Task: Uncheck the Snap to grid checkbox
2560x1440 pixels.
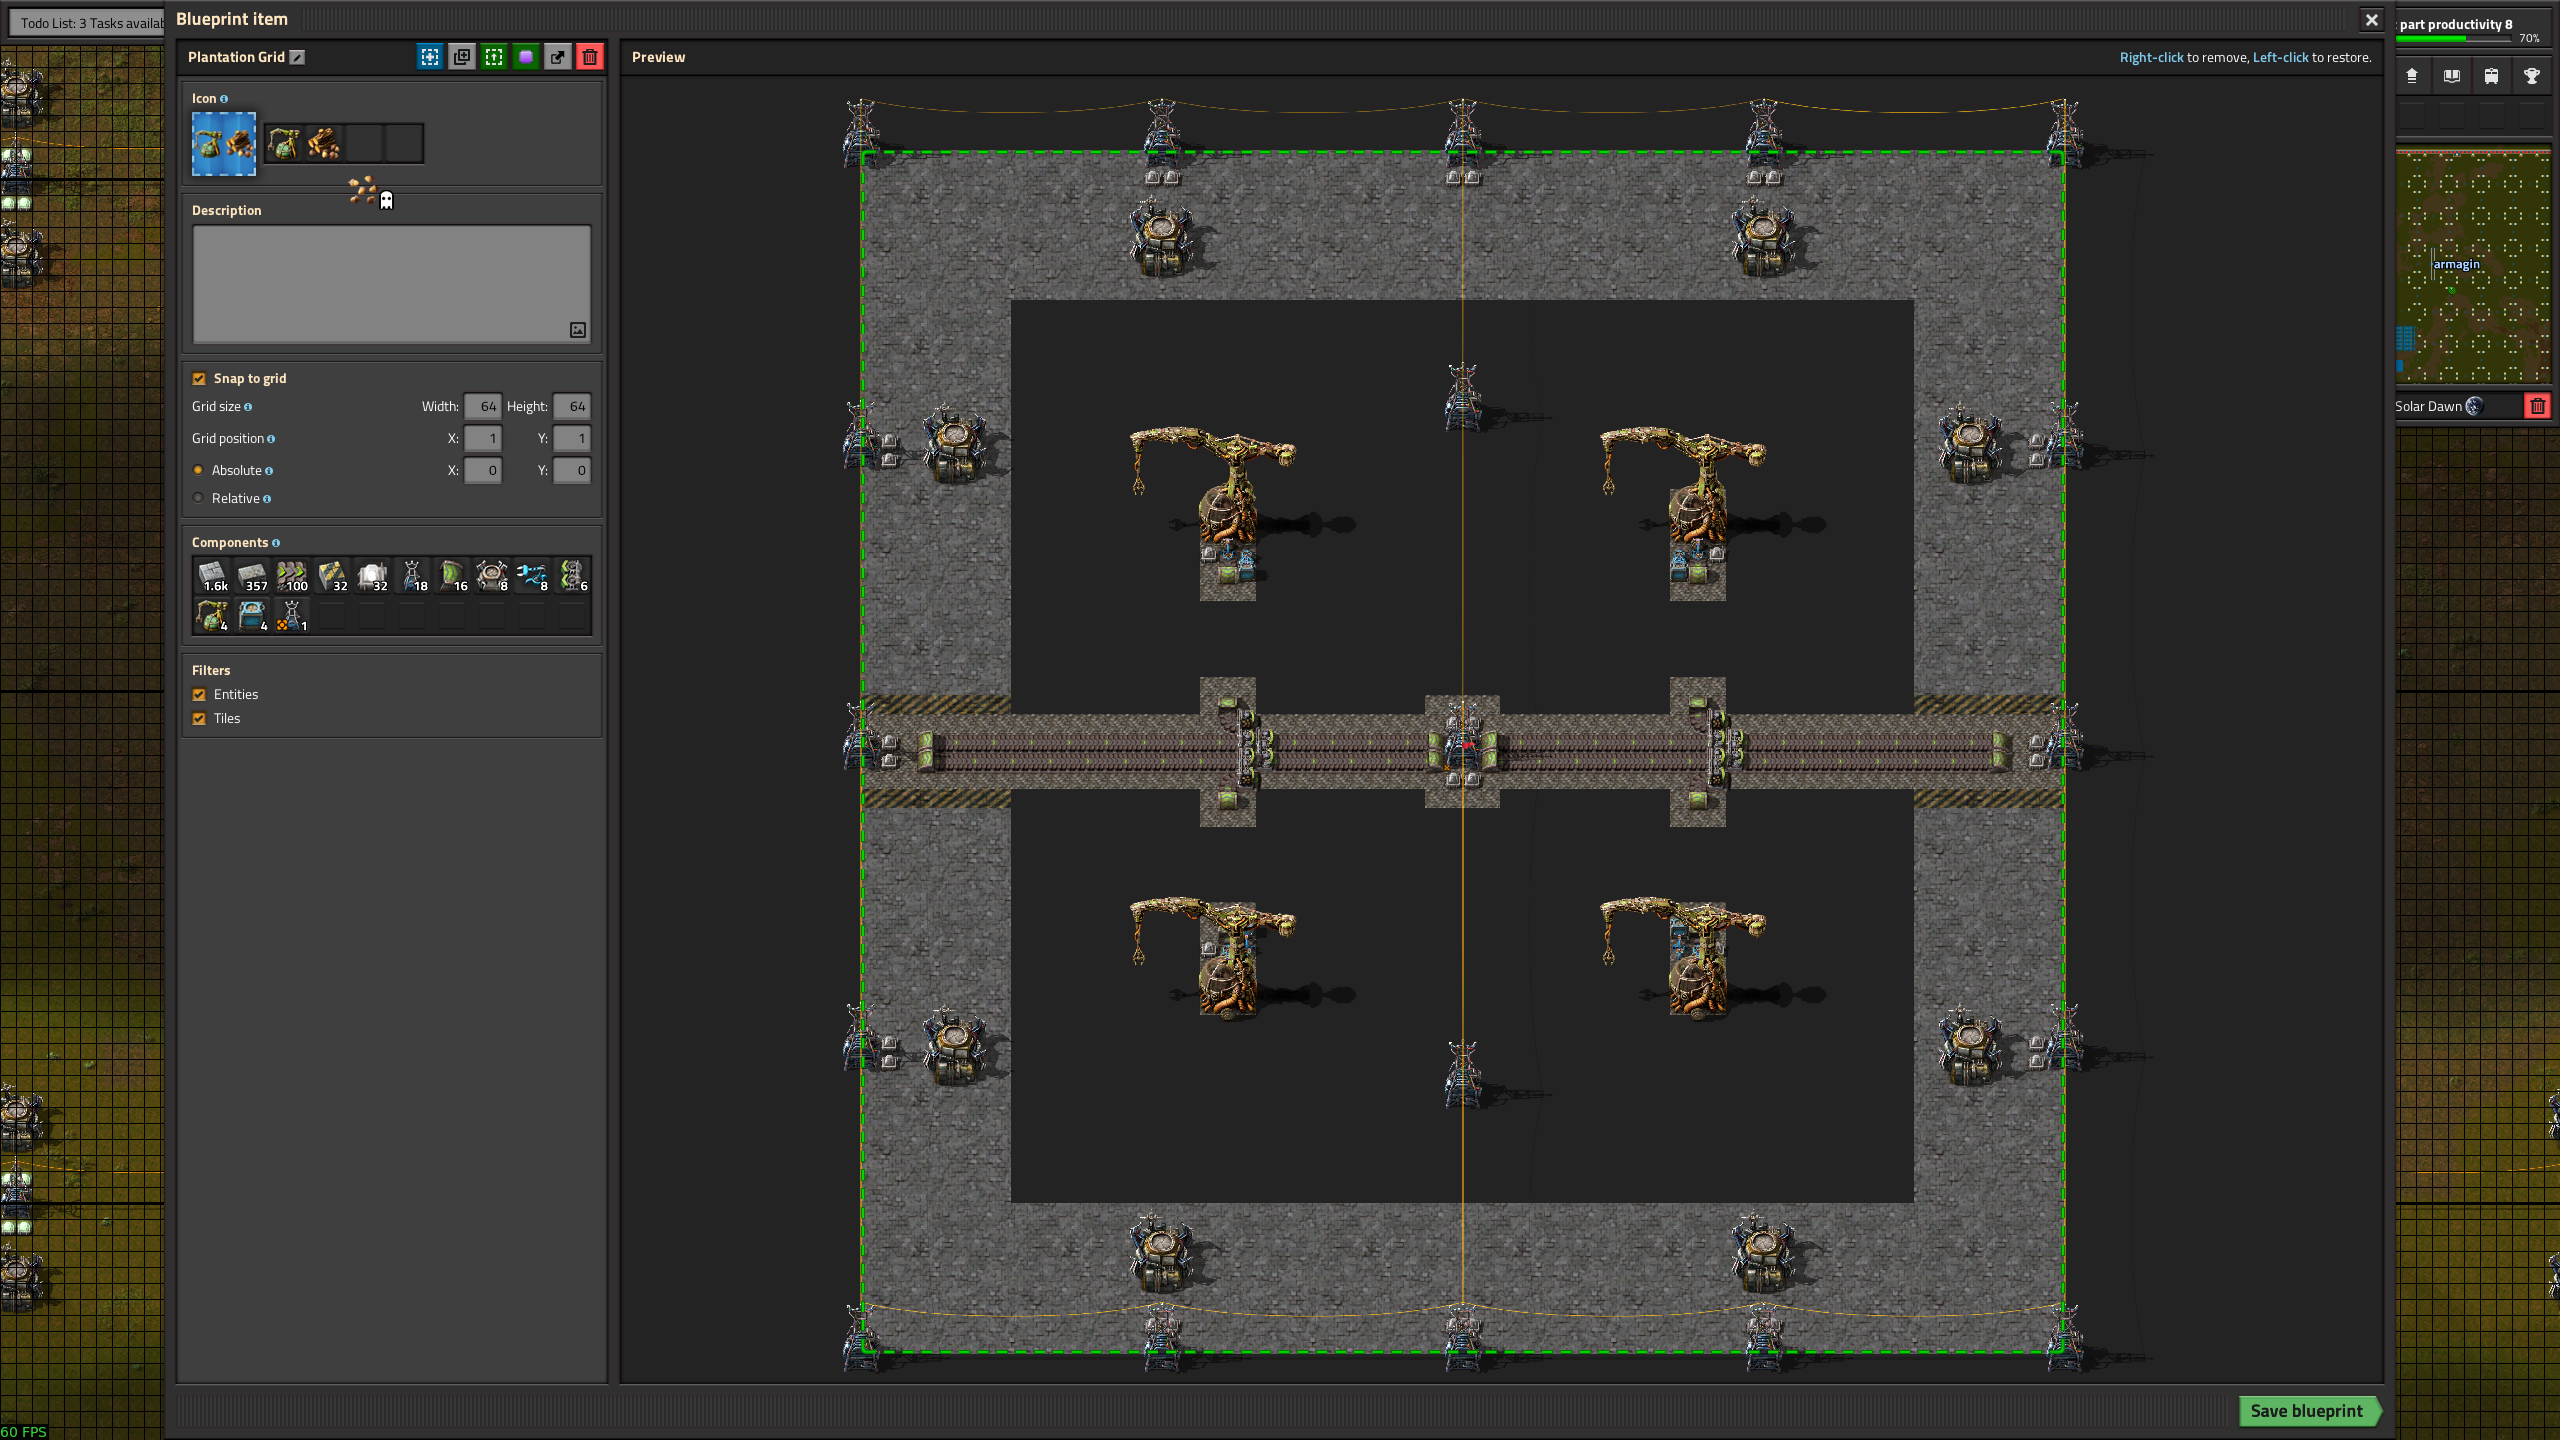Action: [199, 379]
